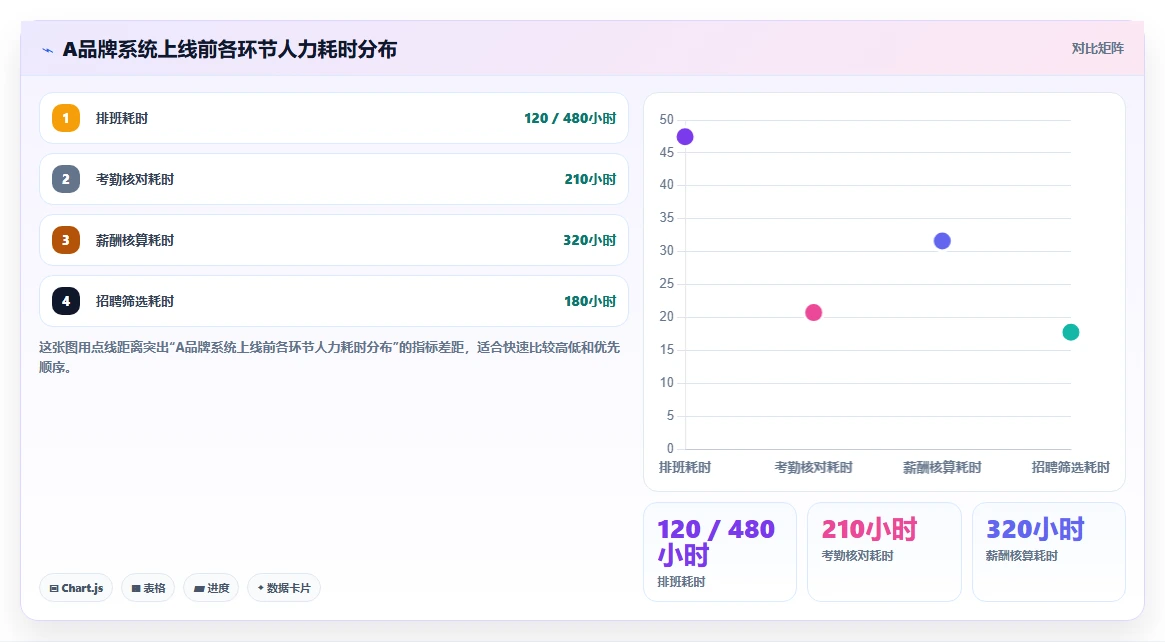
Task: Click the 表格 tag
Action: pyautogui.click(x=148, y=588)
